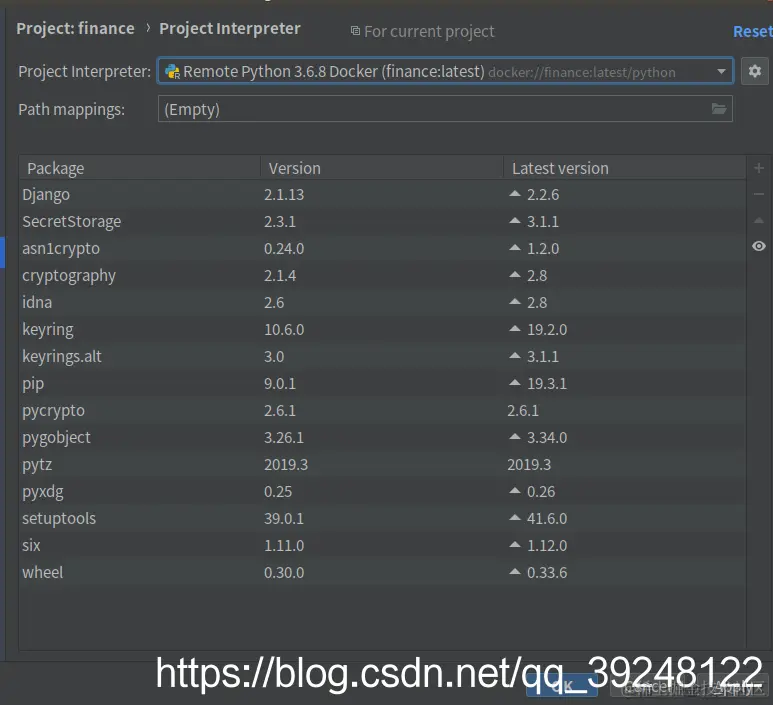Go to Project: finance breadcrumb
The image size is (773, 705).
coord(75,29)
